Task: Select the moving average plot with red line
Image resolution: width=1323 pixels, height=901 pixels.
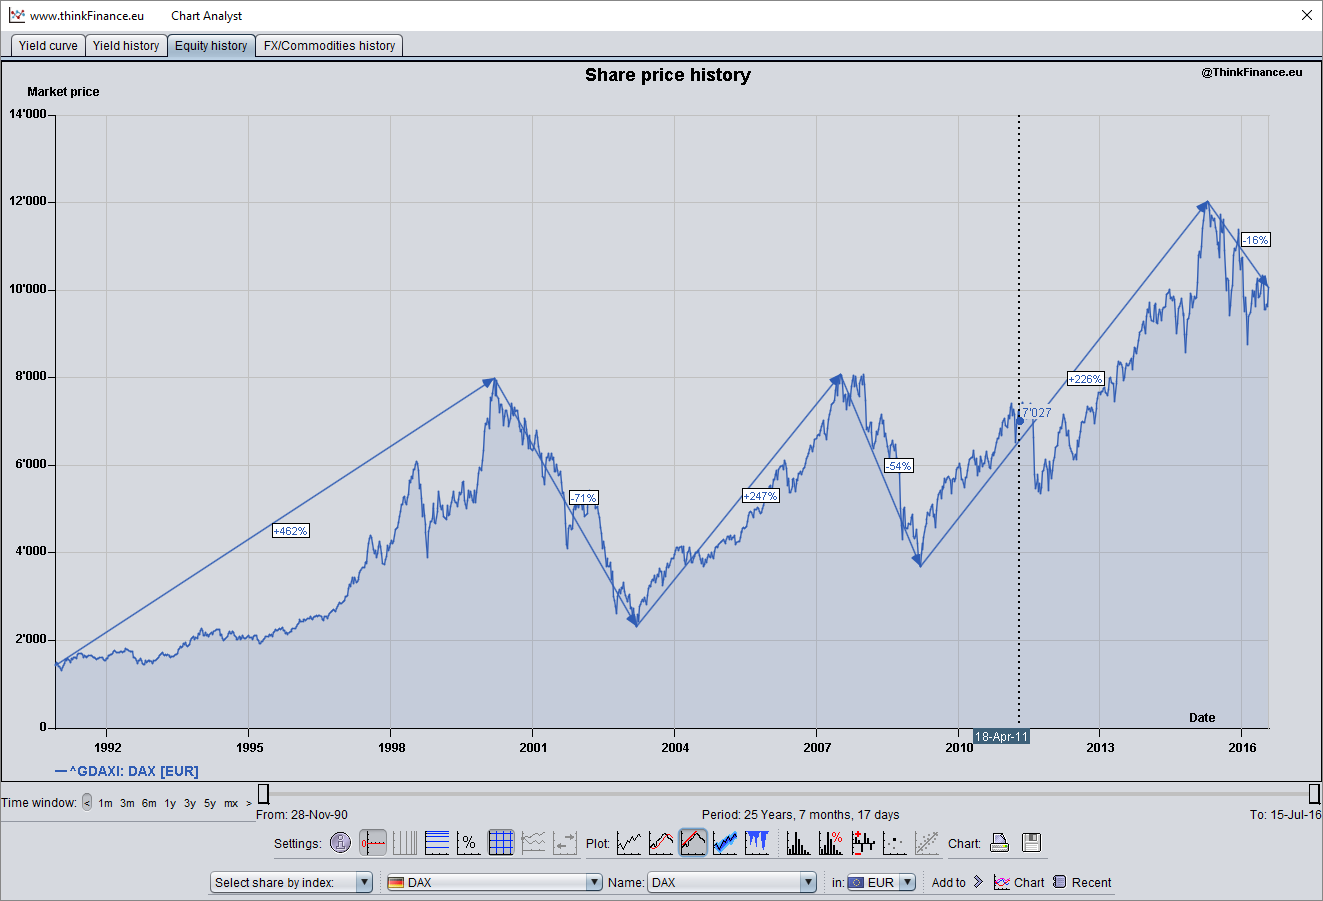Action: [661, 843]
